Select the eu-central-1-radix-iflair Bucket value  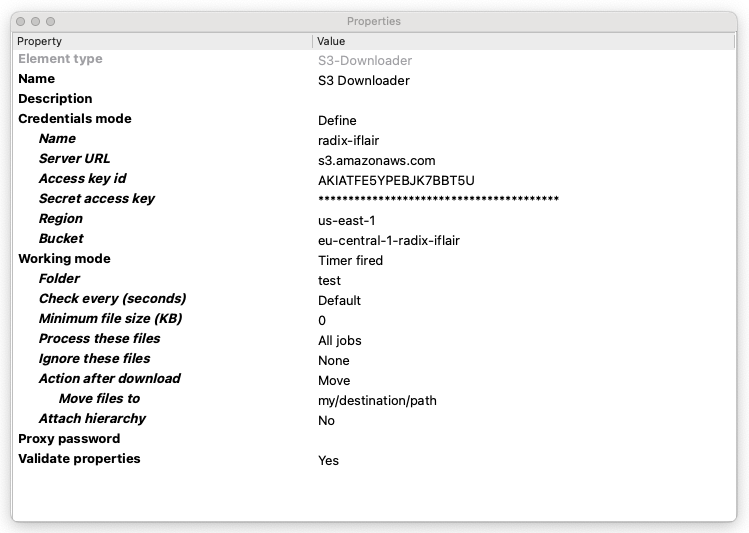point(389,241)
